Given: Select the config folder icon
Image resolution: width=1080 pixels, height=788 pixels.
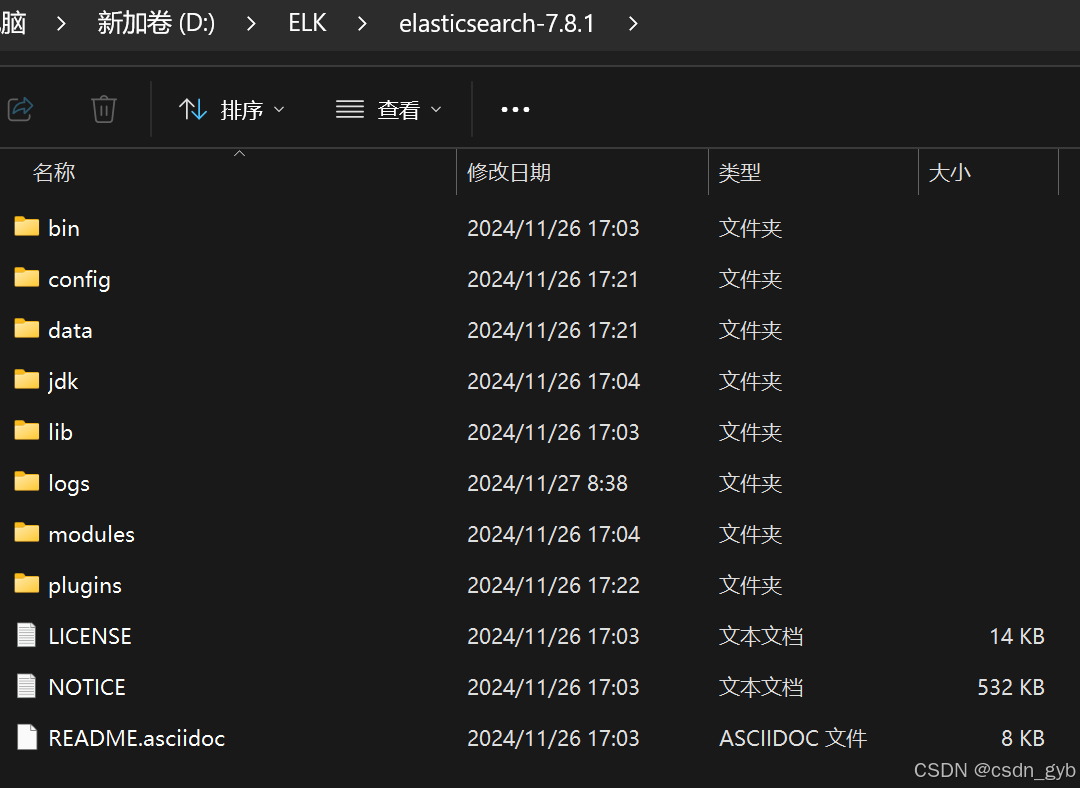Looking at the screenshot, I should [27, 277].
